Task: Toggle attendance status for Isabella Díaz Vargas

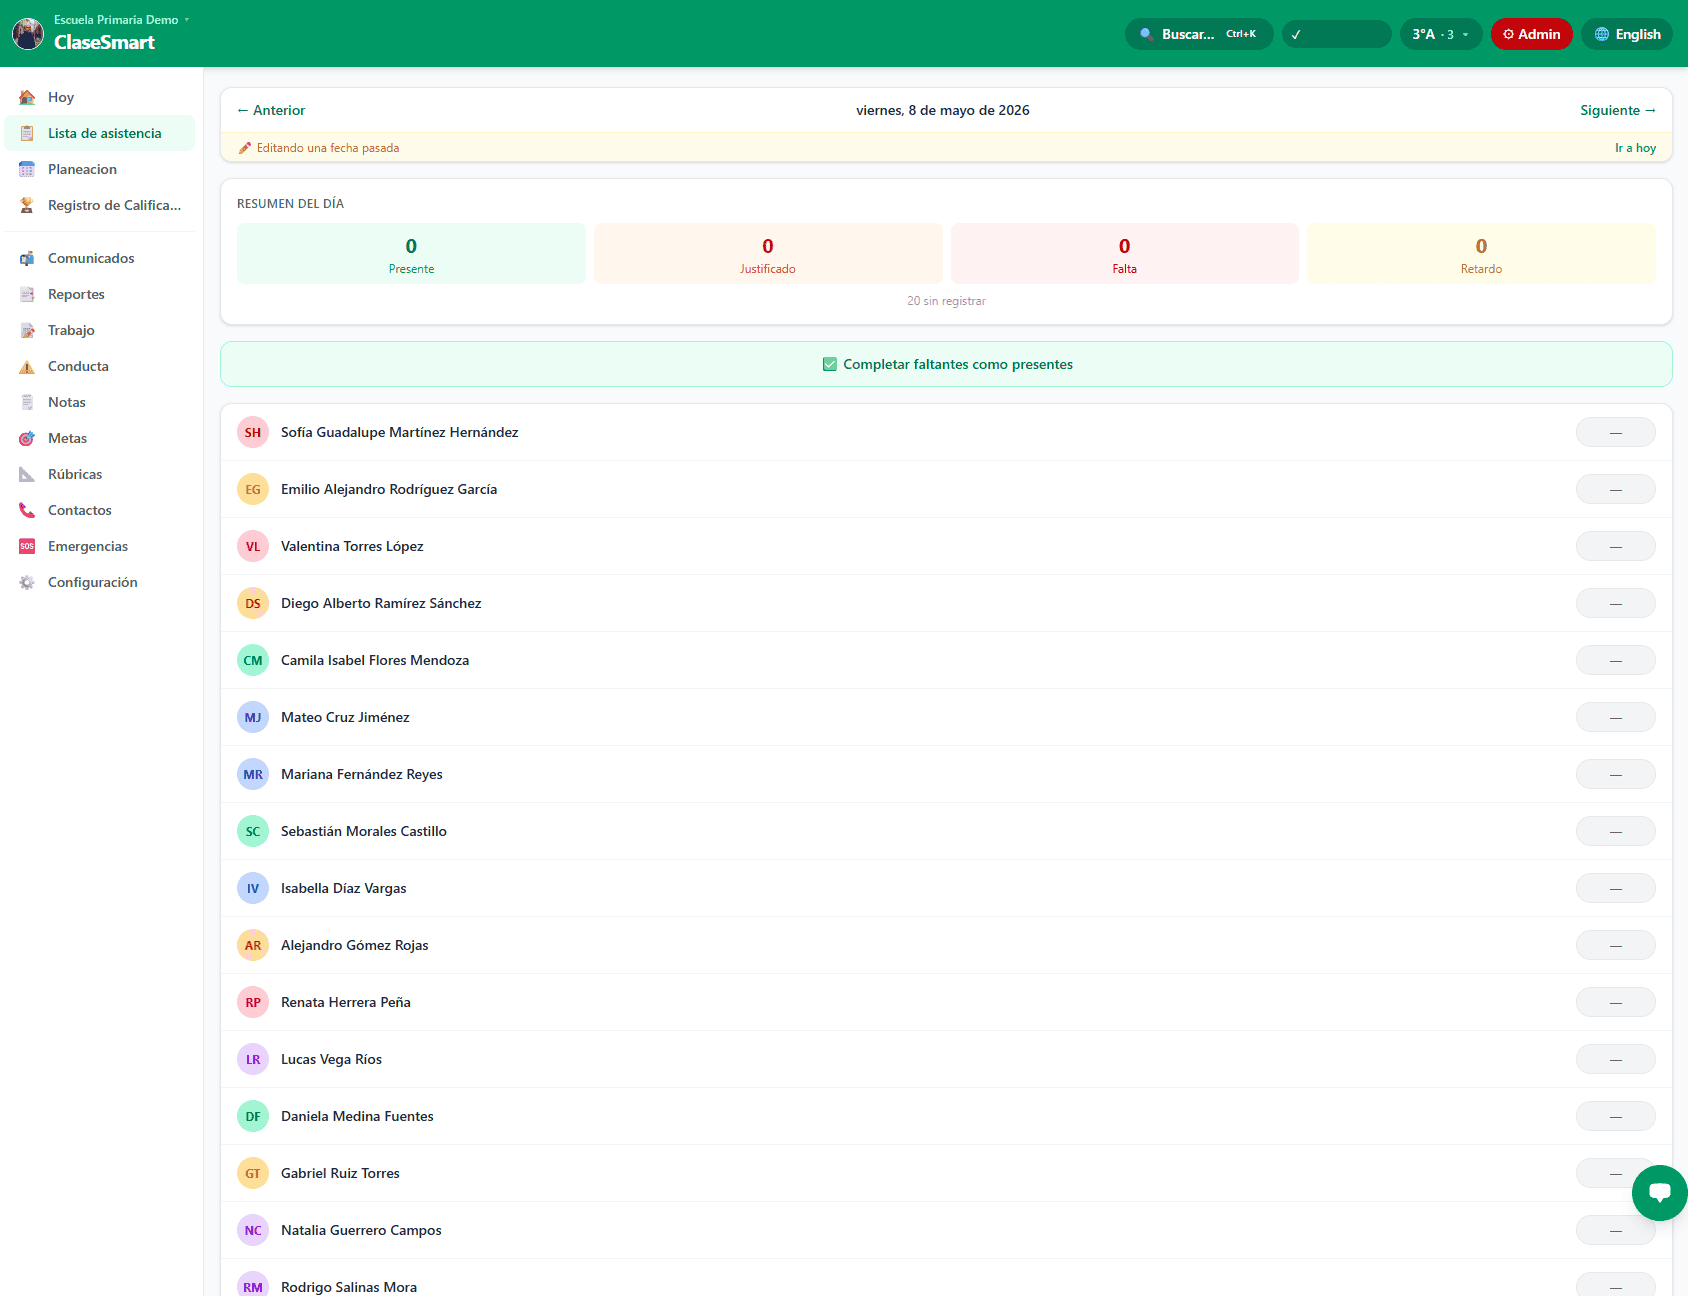Action: 1615,888
